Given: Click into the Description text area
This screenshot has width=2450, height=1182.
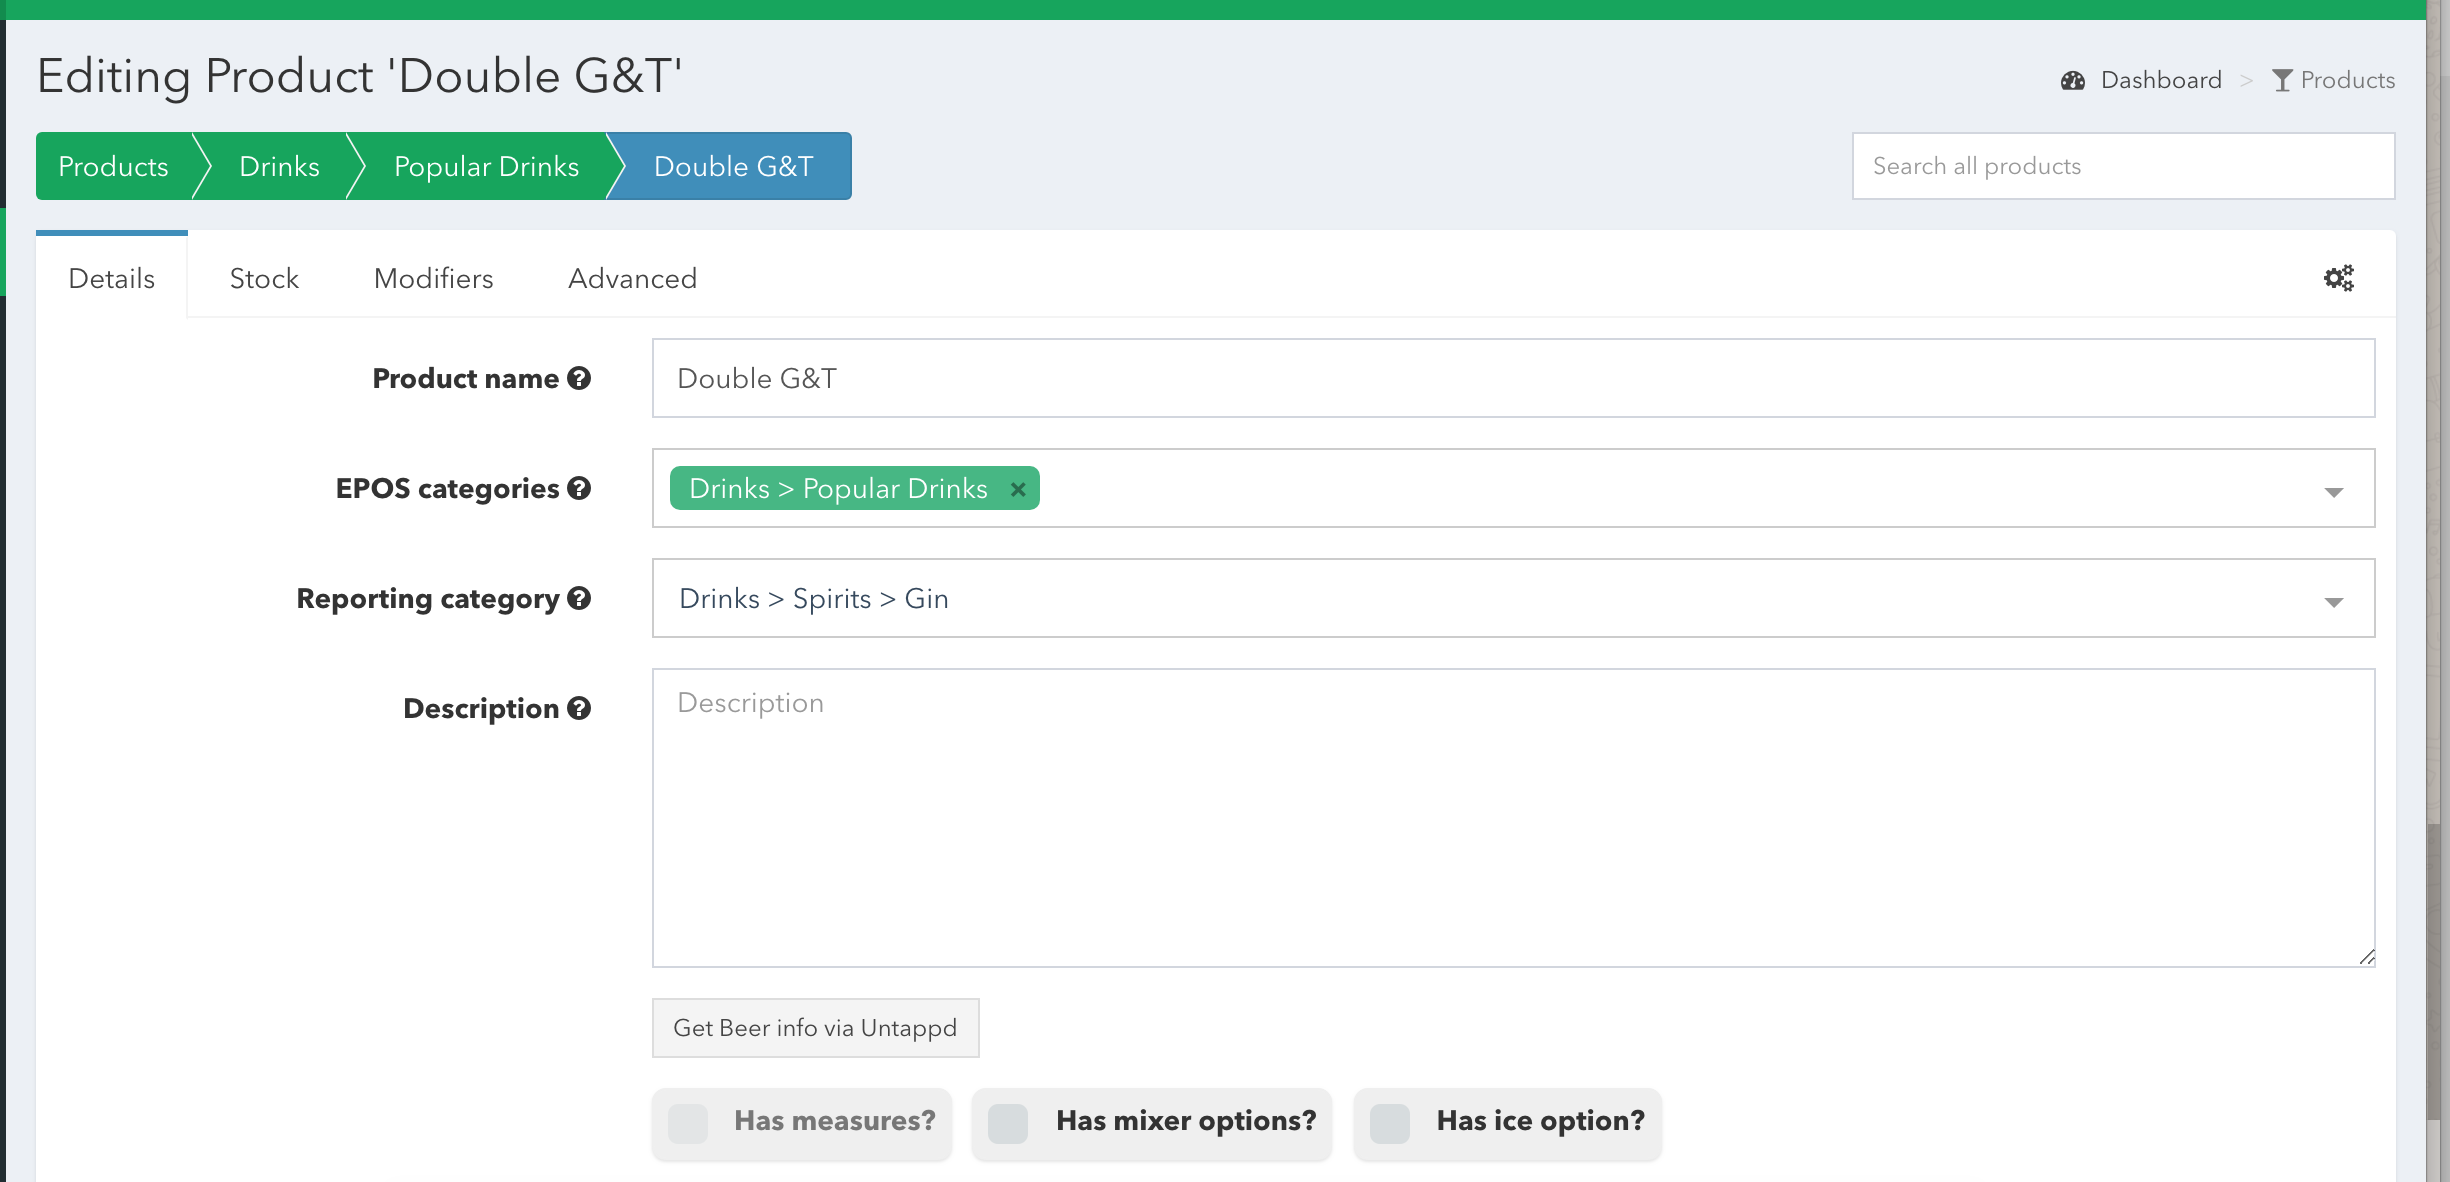Looking at the screenshot, I should point(1512,817).
